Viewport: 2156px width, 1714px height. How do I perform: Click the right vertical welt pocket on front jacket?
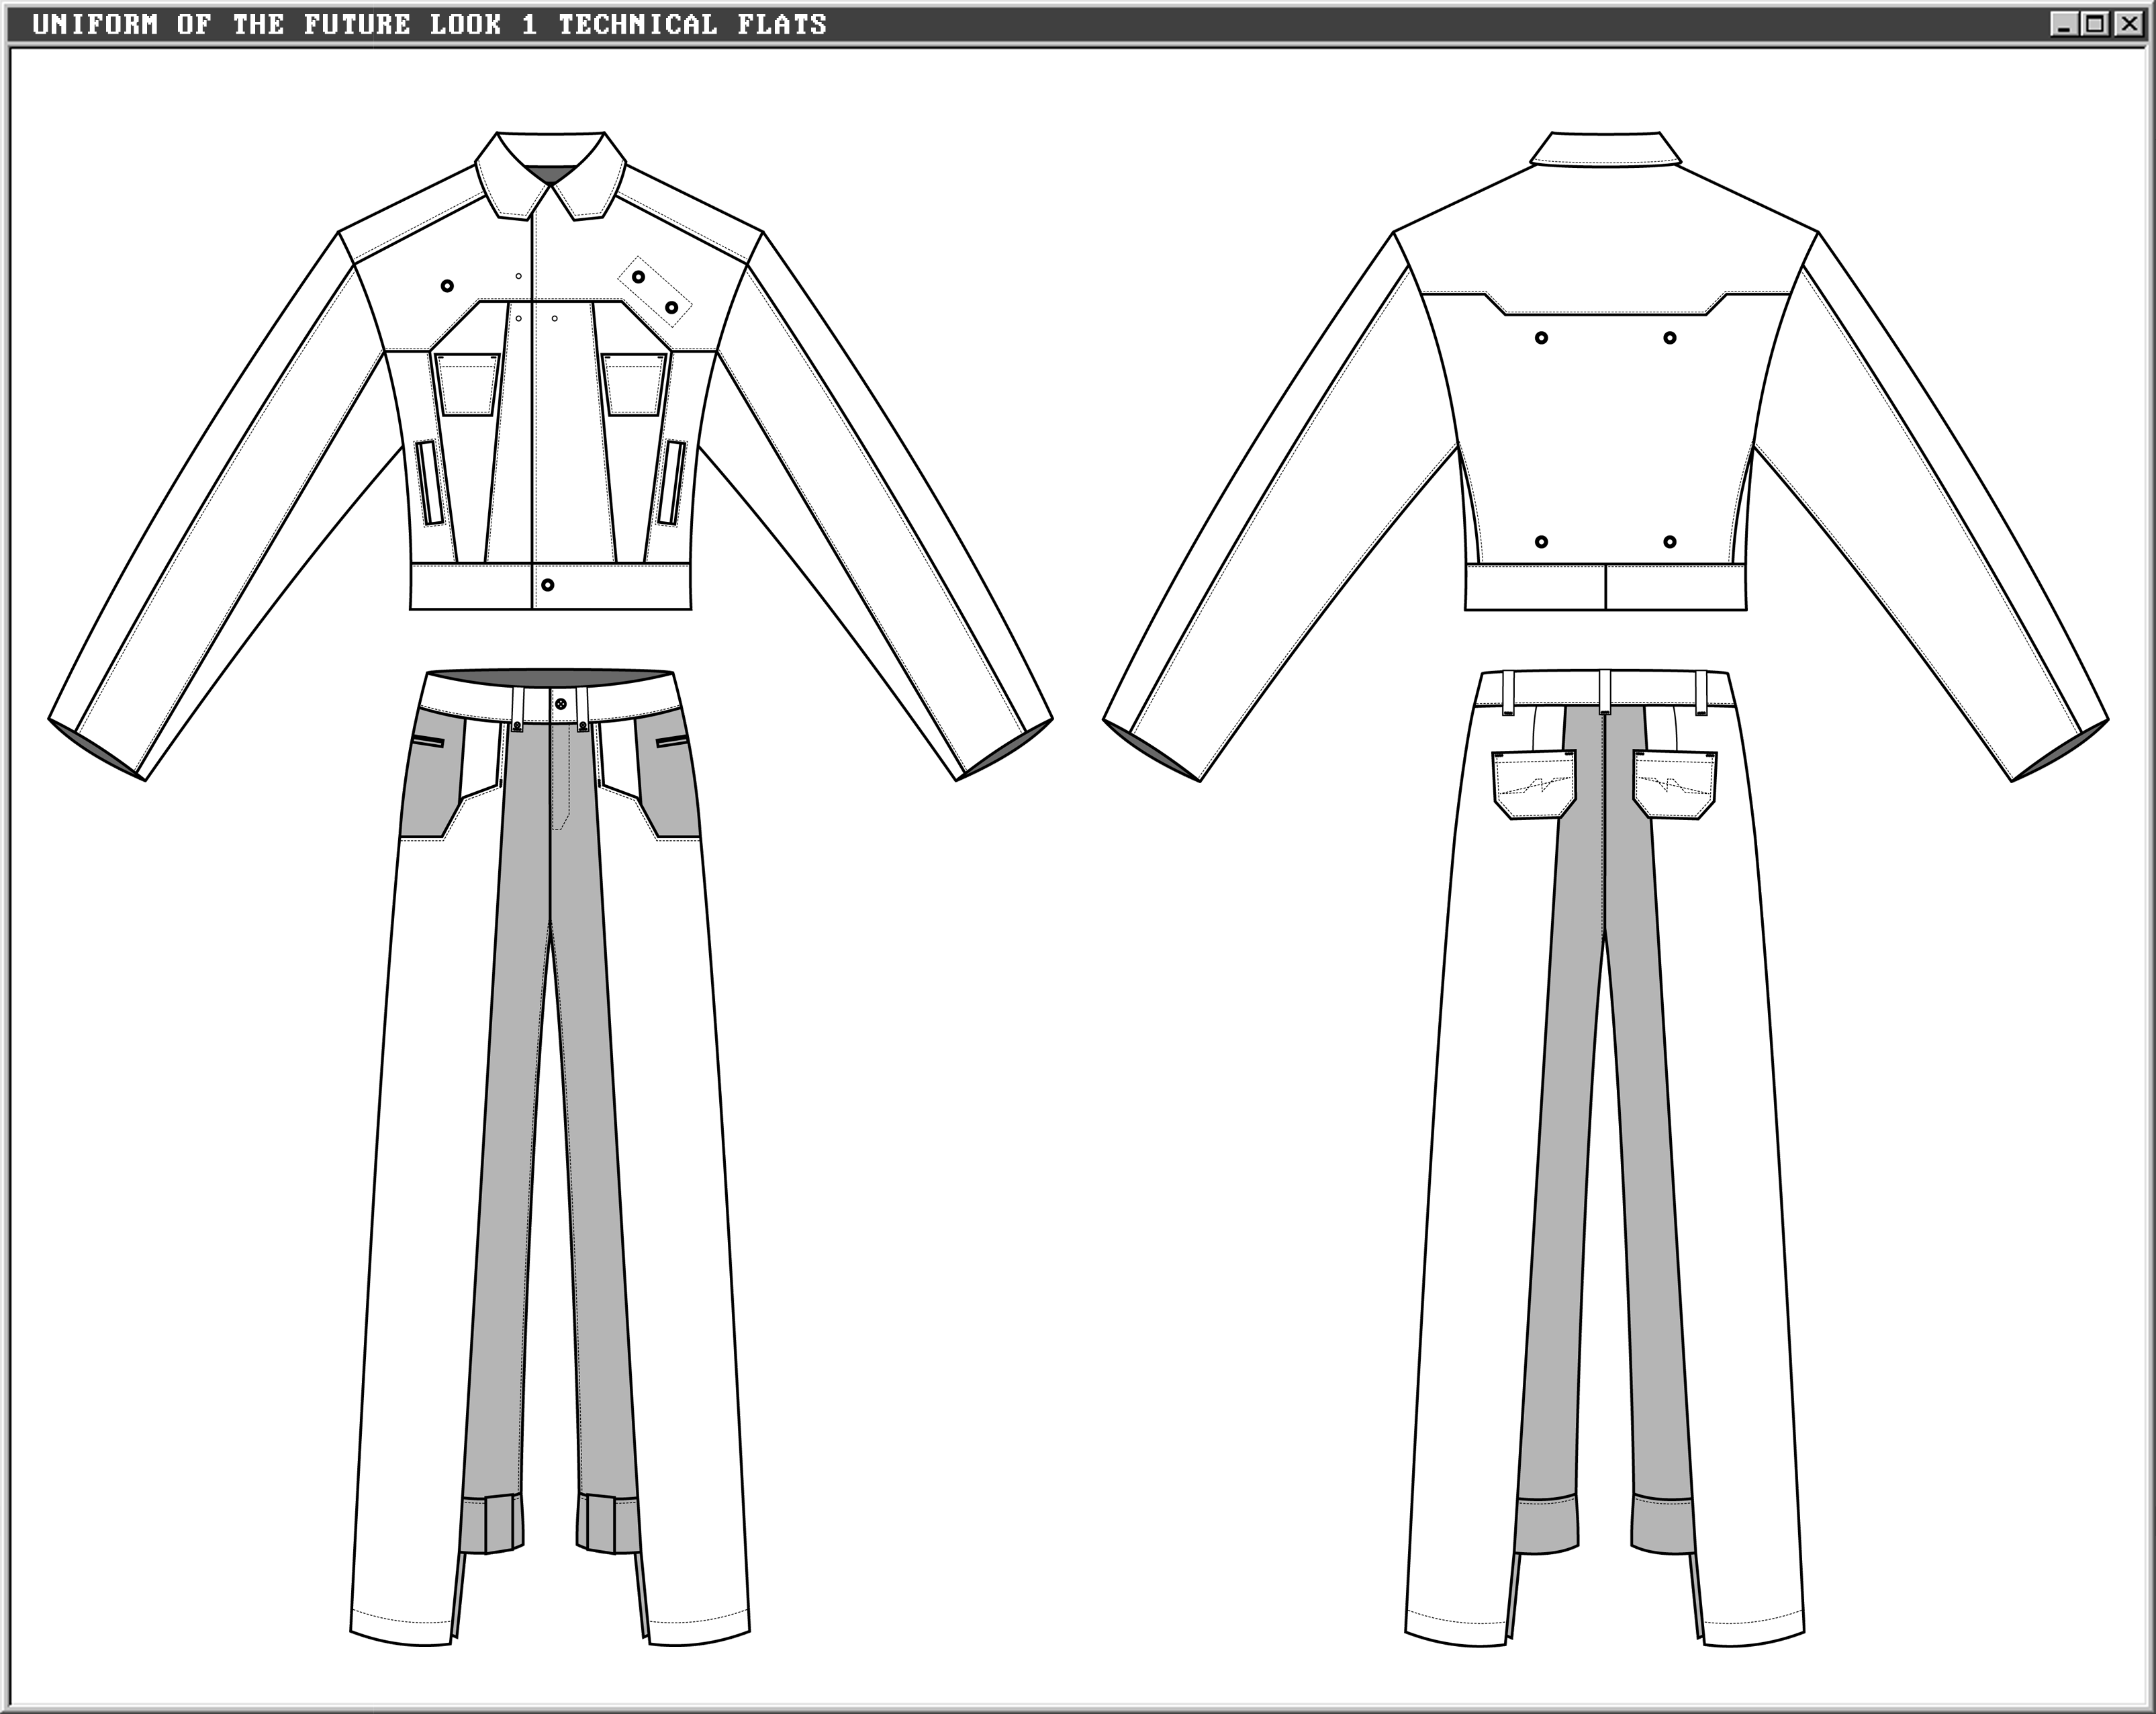671,483
